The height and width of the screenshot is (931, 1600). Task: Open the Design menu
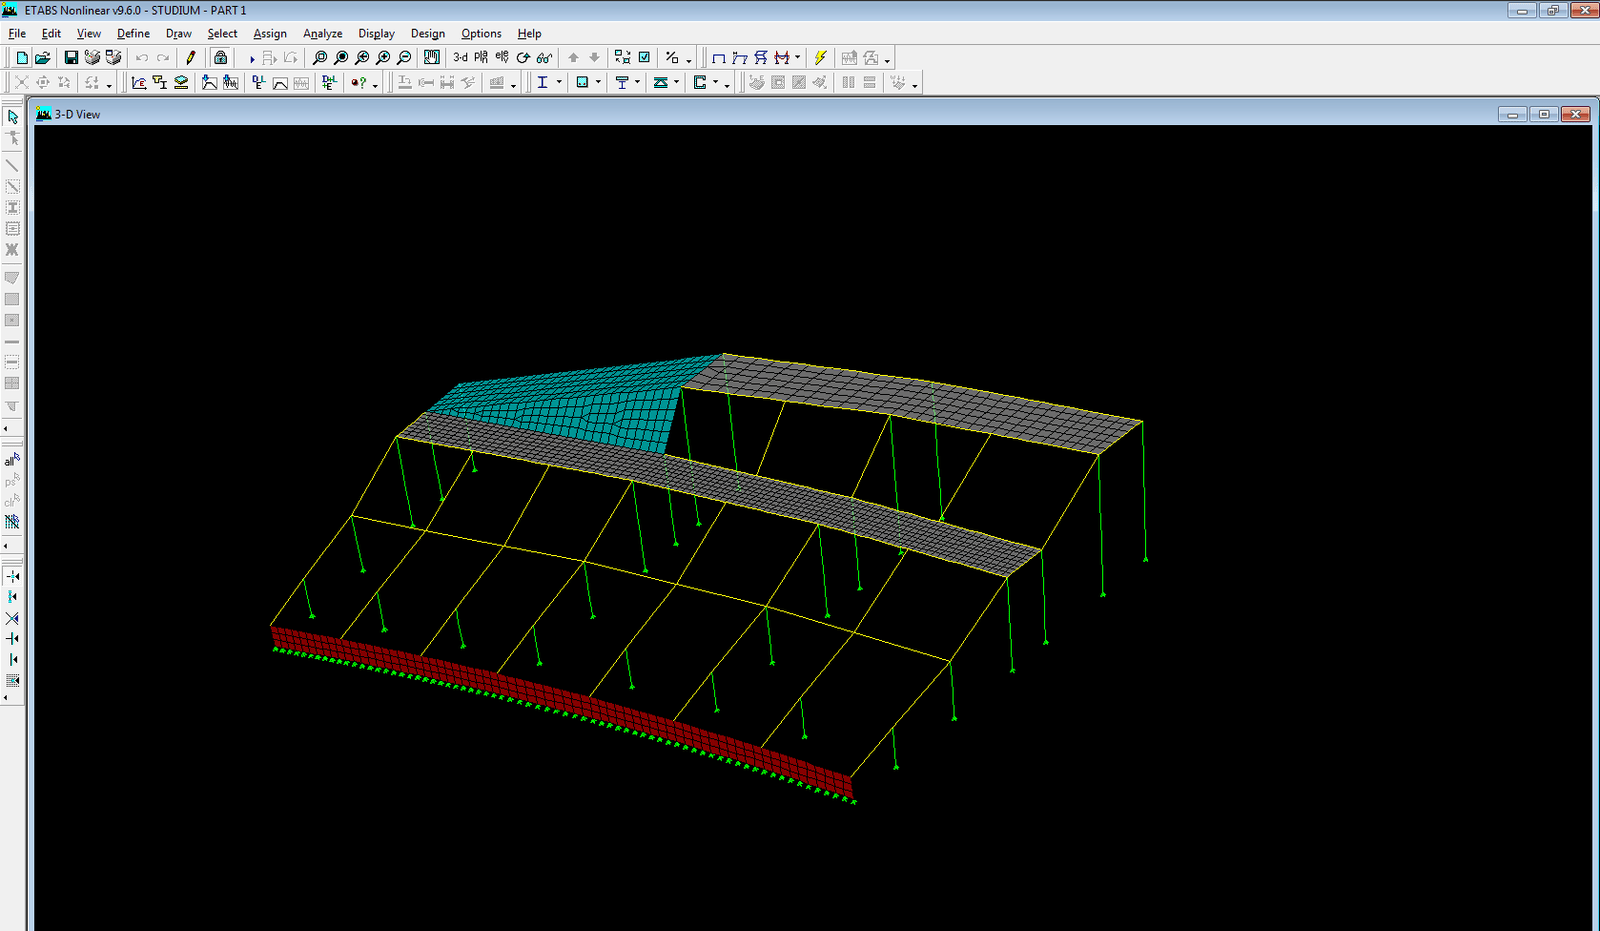click(427, 33)
